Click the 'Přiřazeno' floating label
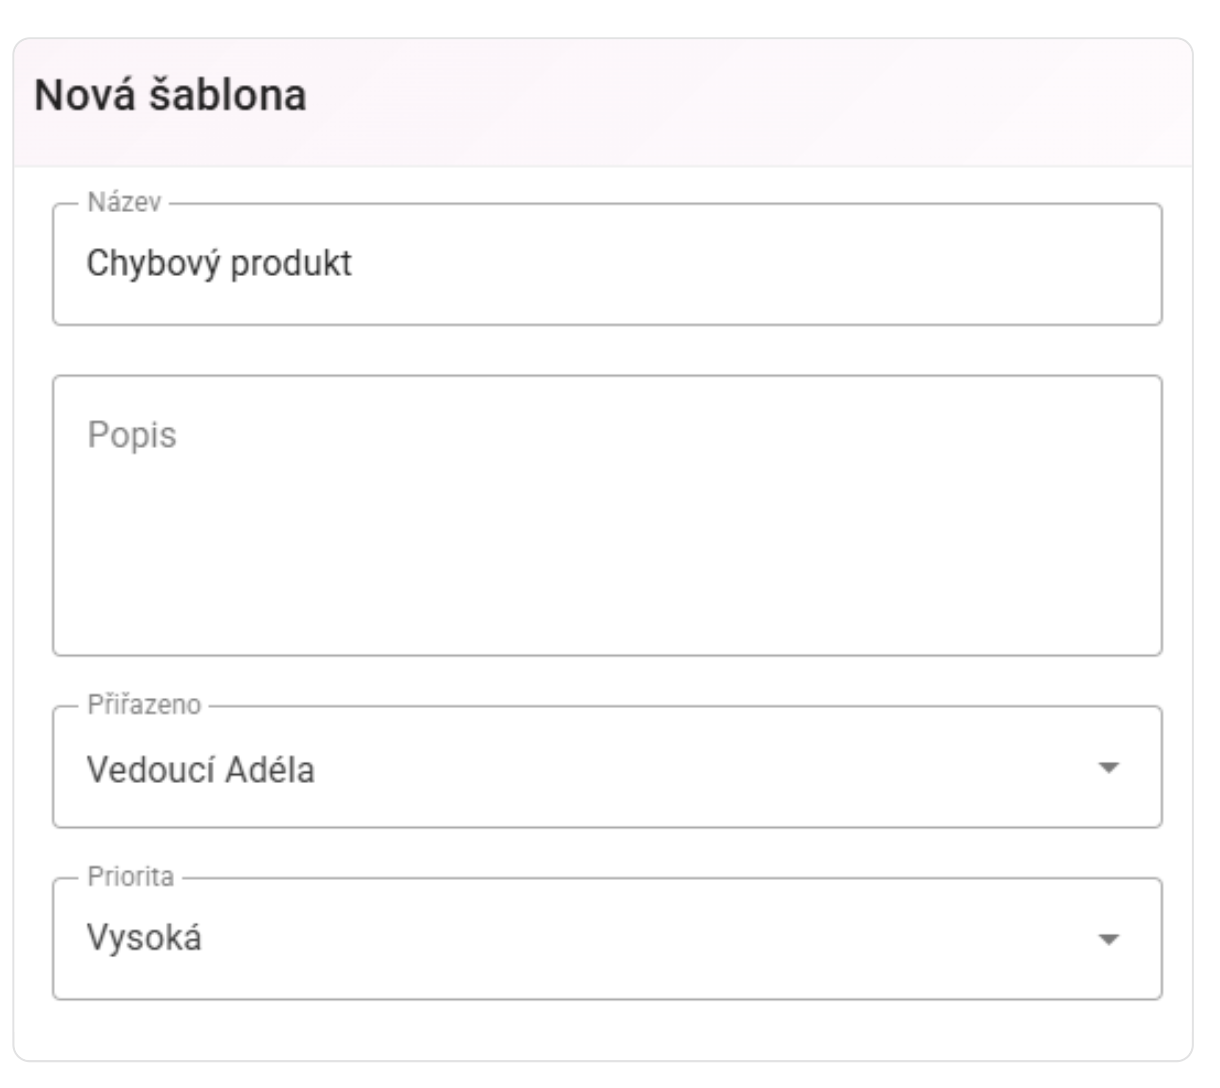The width and height of the screenshot is (1220, 1088). click(x=144, y=704)
